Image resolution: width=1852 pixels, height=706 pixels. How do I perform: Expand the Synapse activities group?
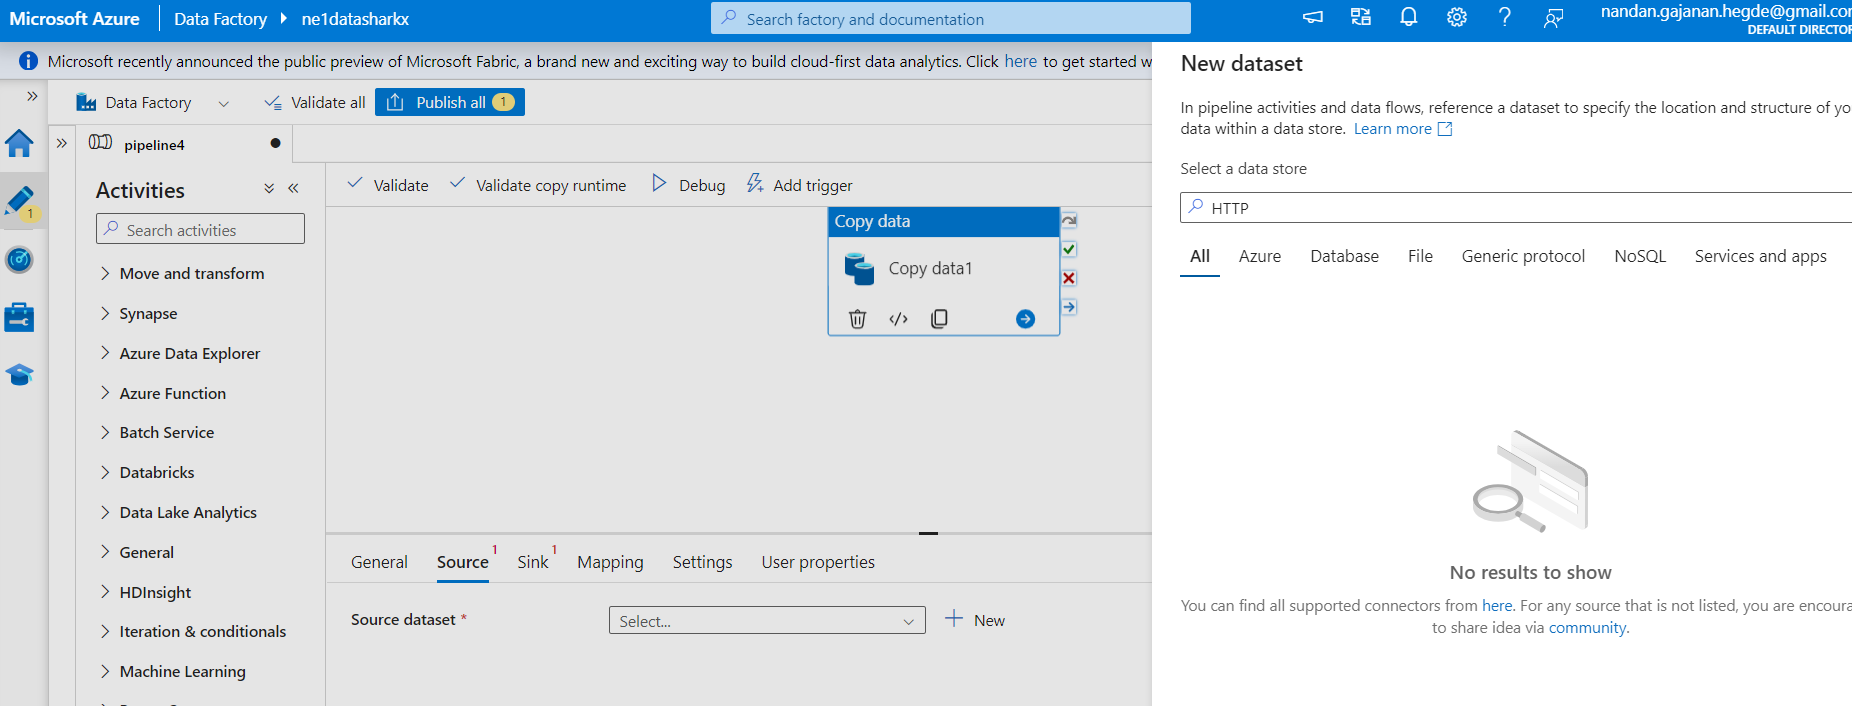tap(138, 313)
